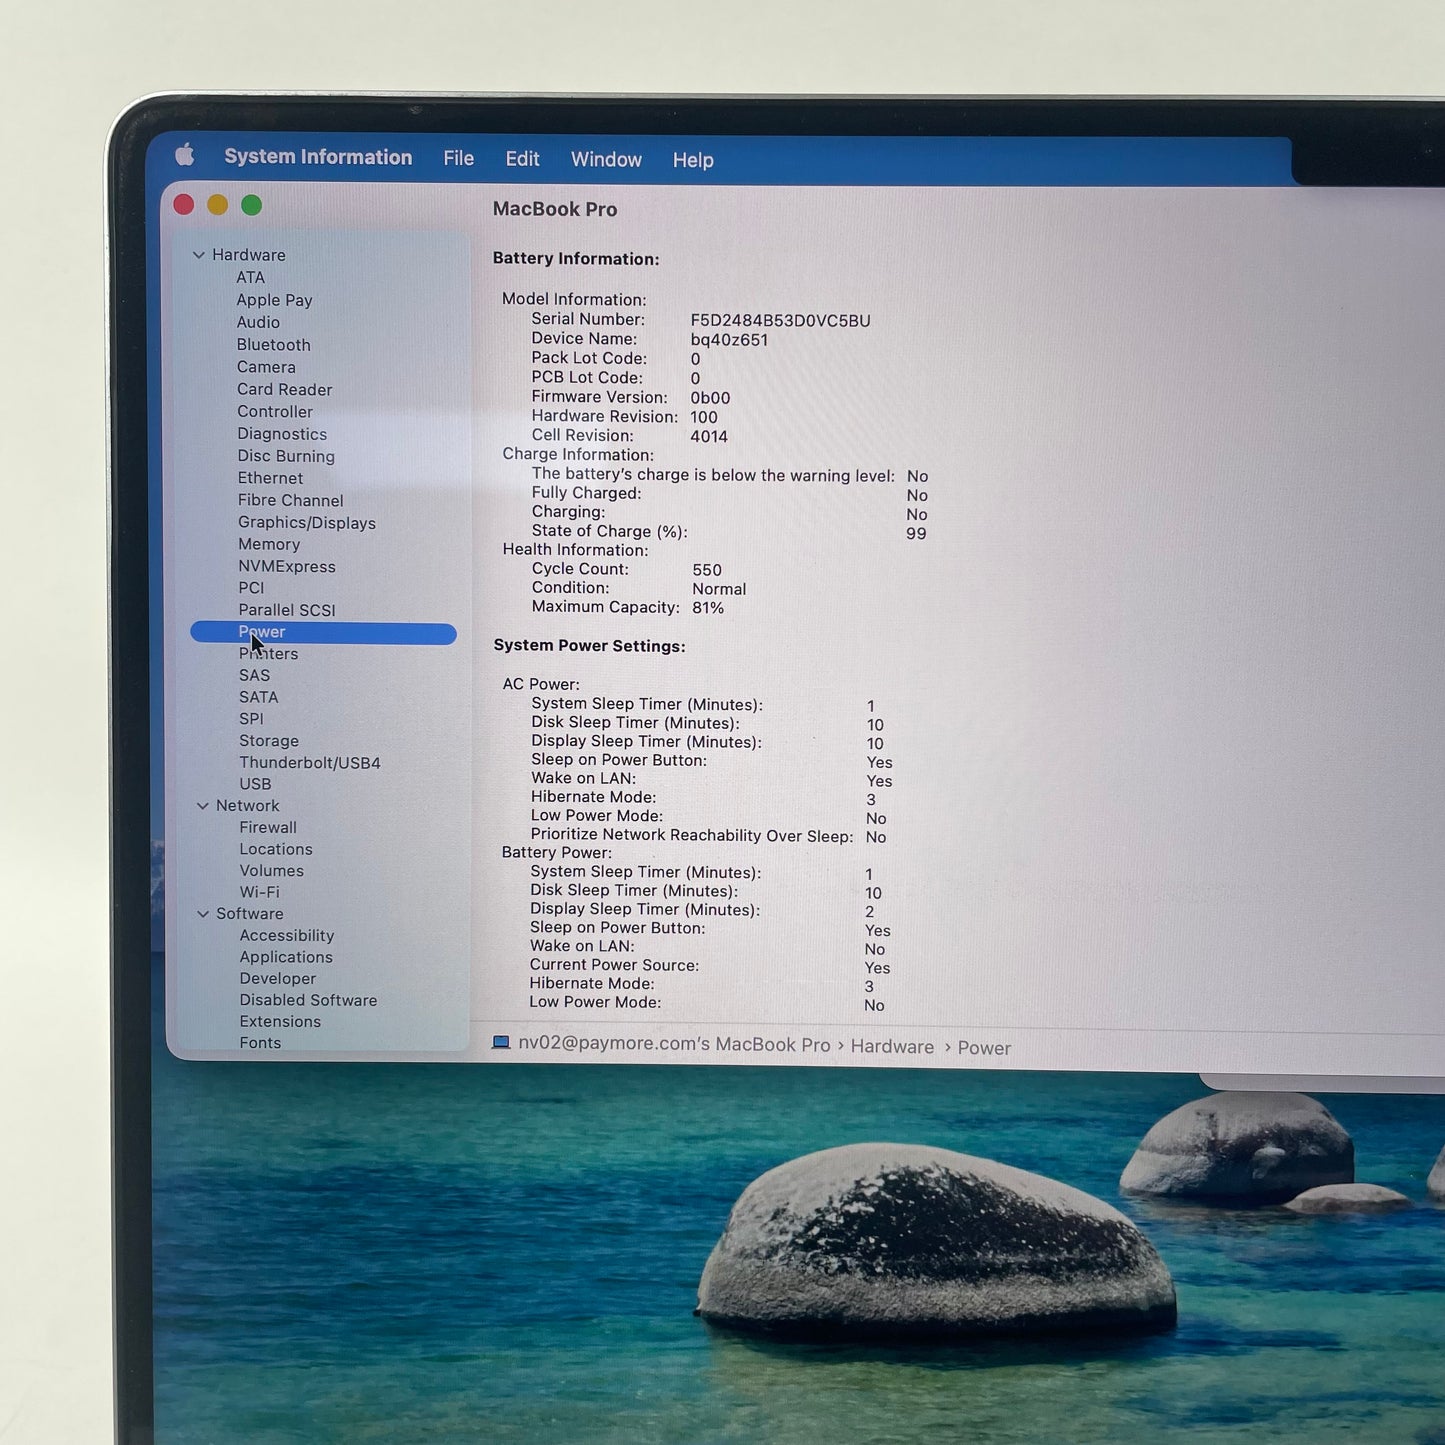Screen dimensions: 1445x1445
Task: Click the Cell Revision value 4014
Action: tap(709, 437)
